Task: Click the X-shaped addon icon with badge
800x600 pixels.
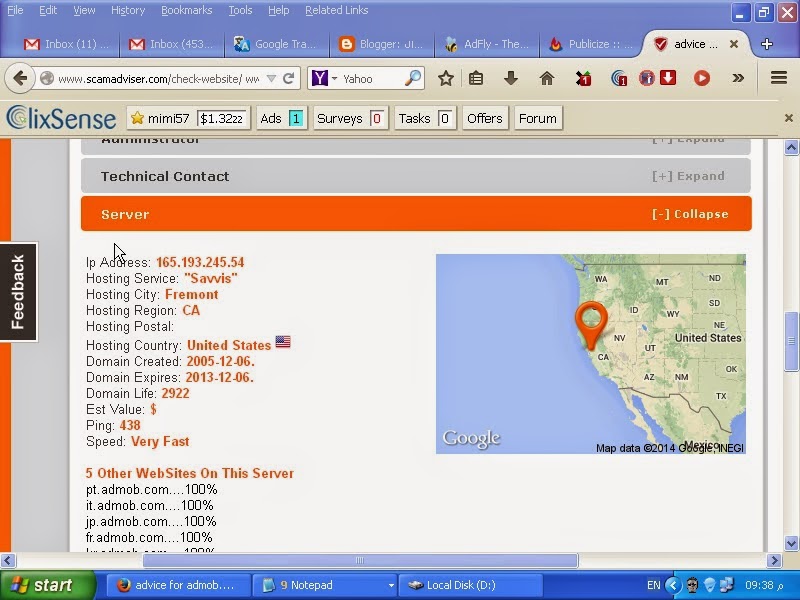Action: click(583, 78)
